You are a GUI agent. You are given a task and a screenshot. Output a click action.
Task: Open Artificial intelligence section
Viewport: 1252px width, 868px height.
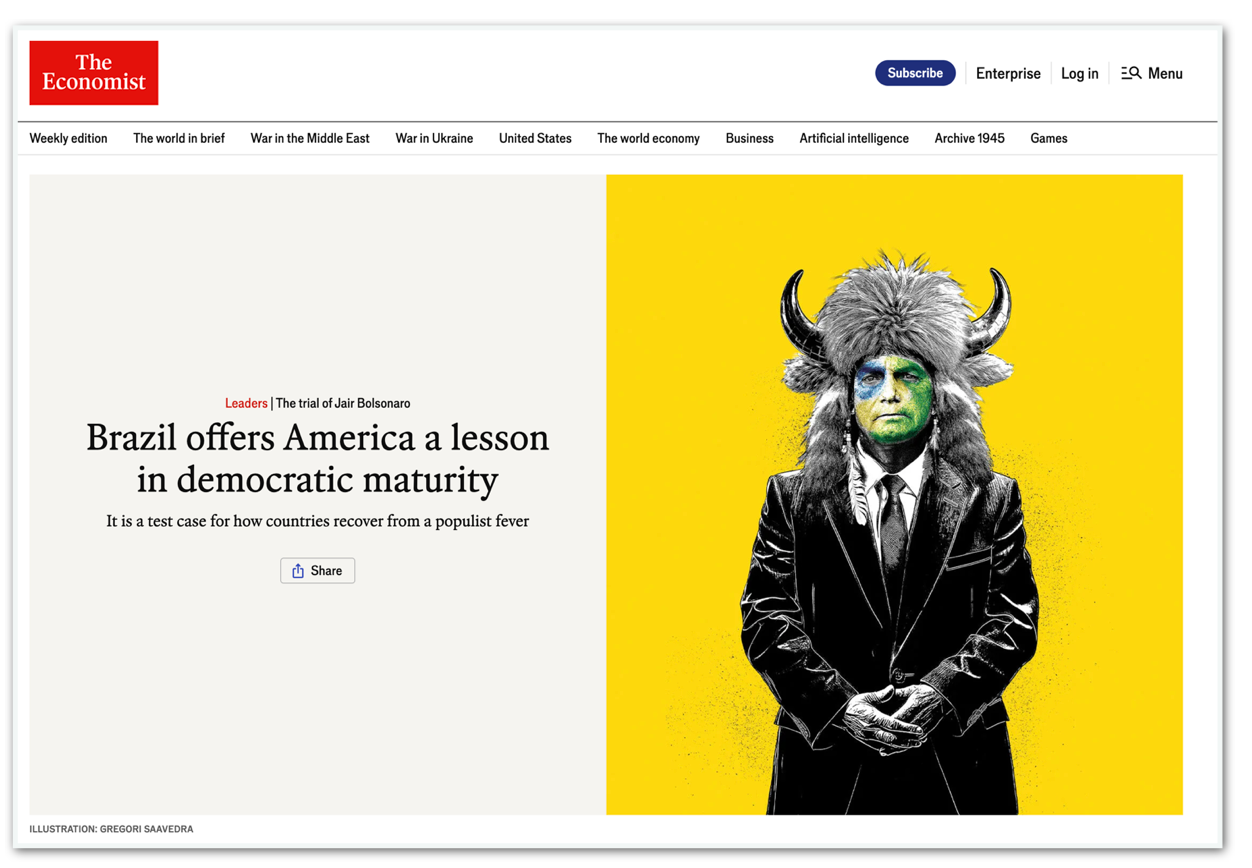tap(854, 138)
